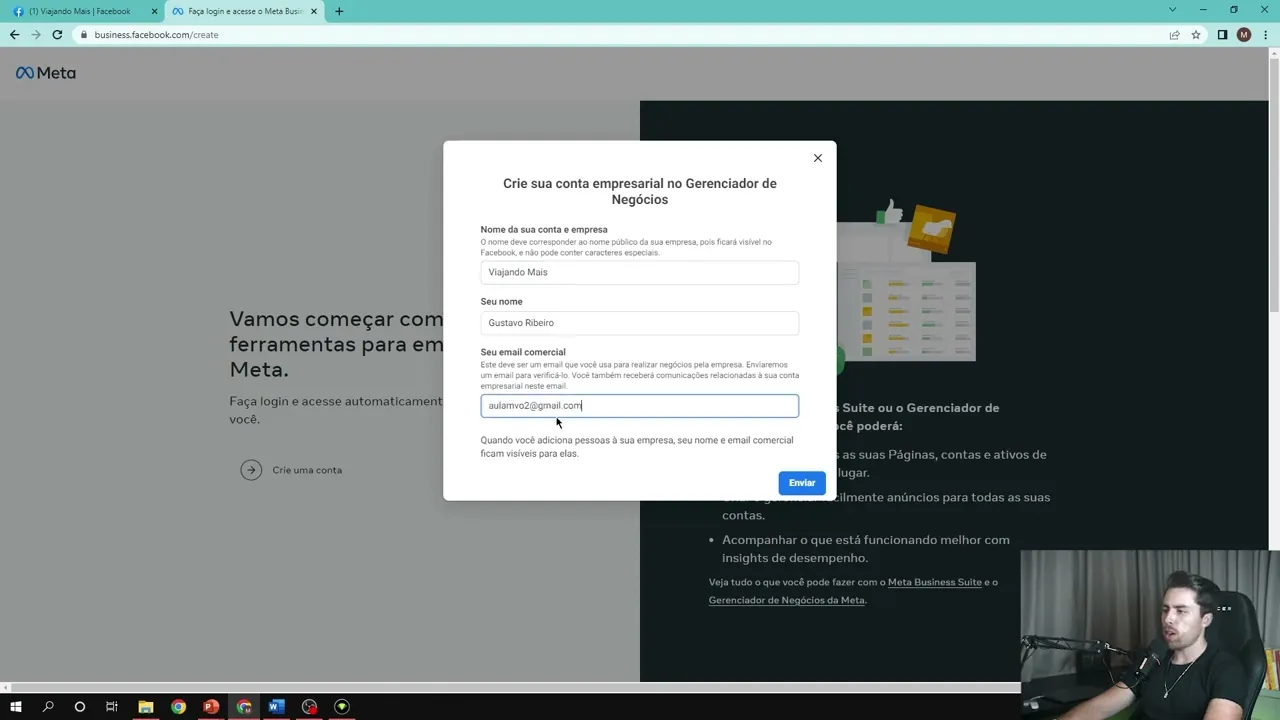Open the green diamond app in taskbar
Screen dimensions: 1280x720
[342, 707]
